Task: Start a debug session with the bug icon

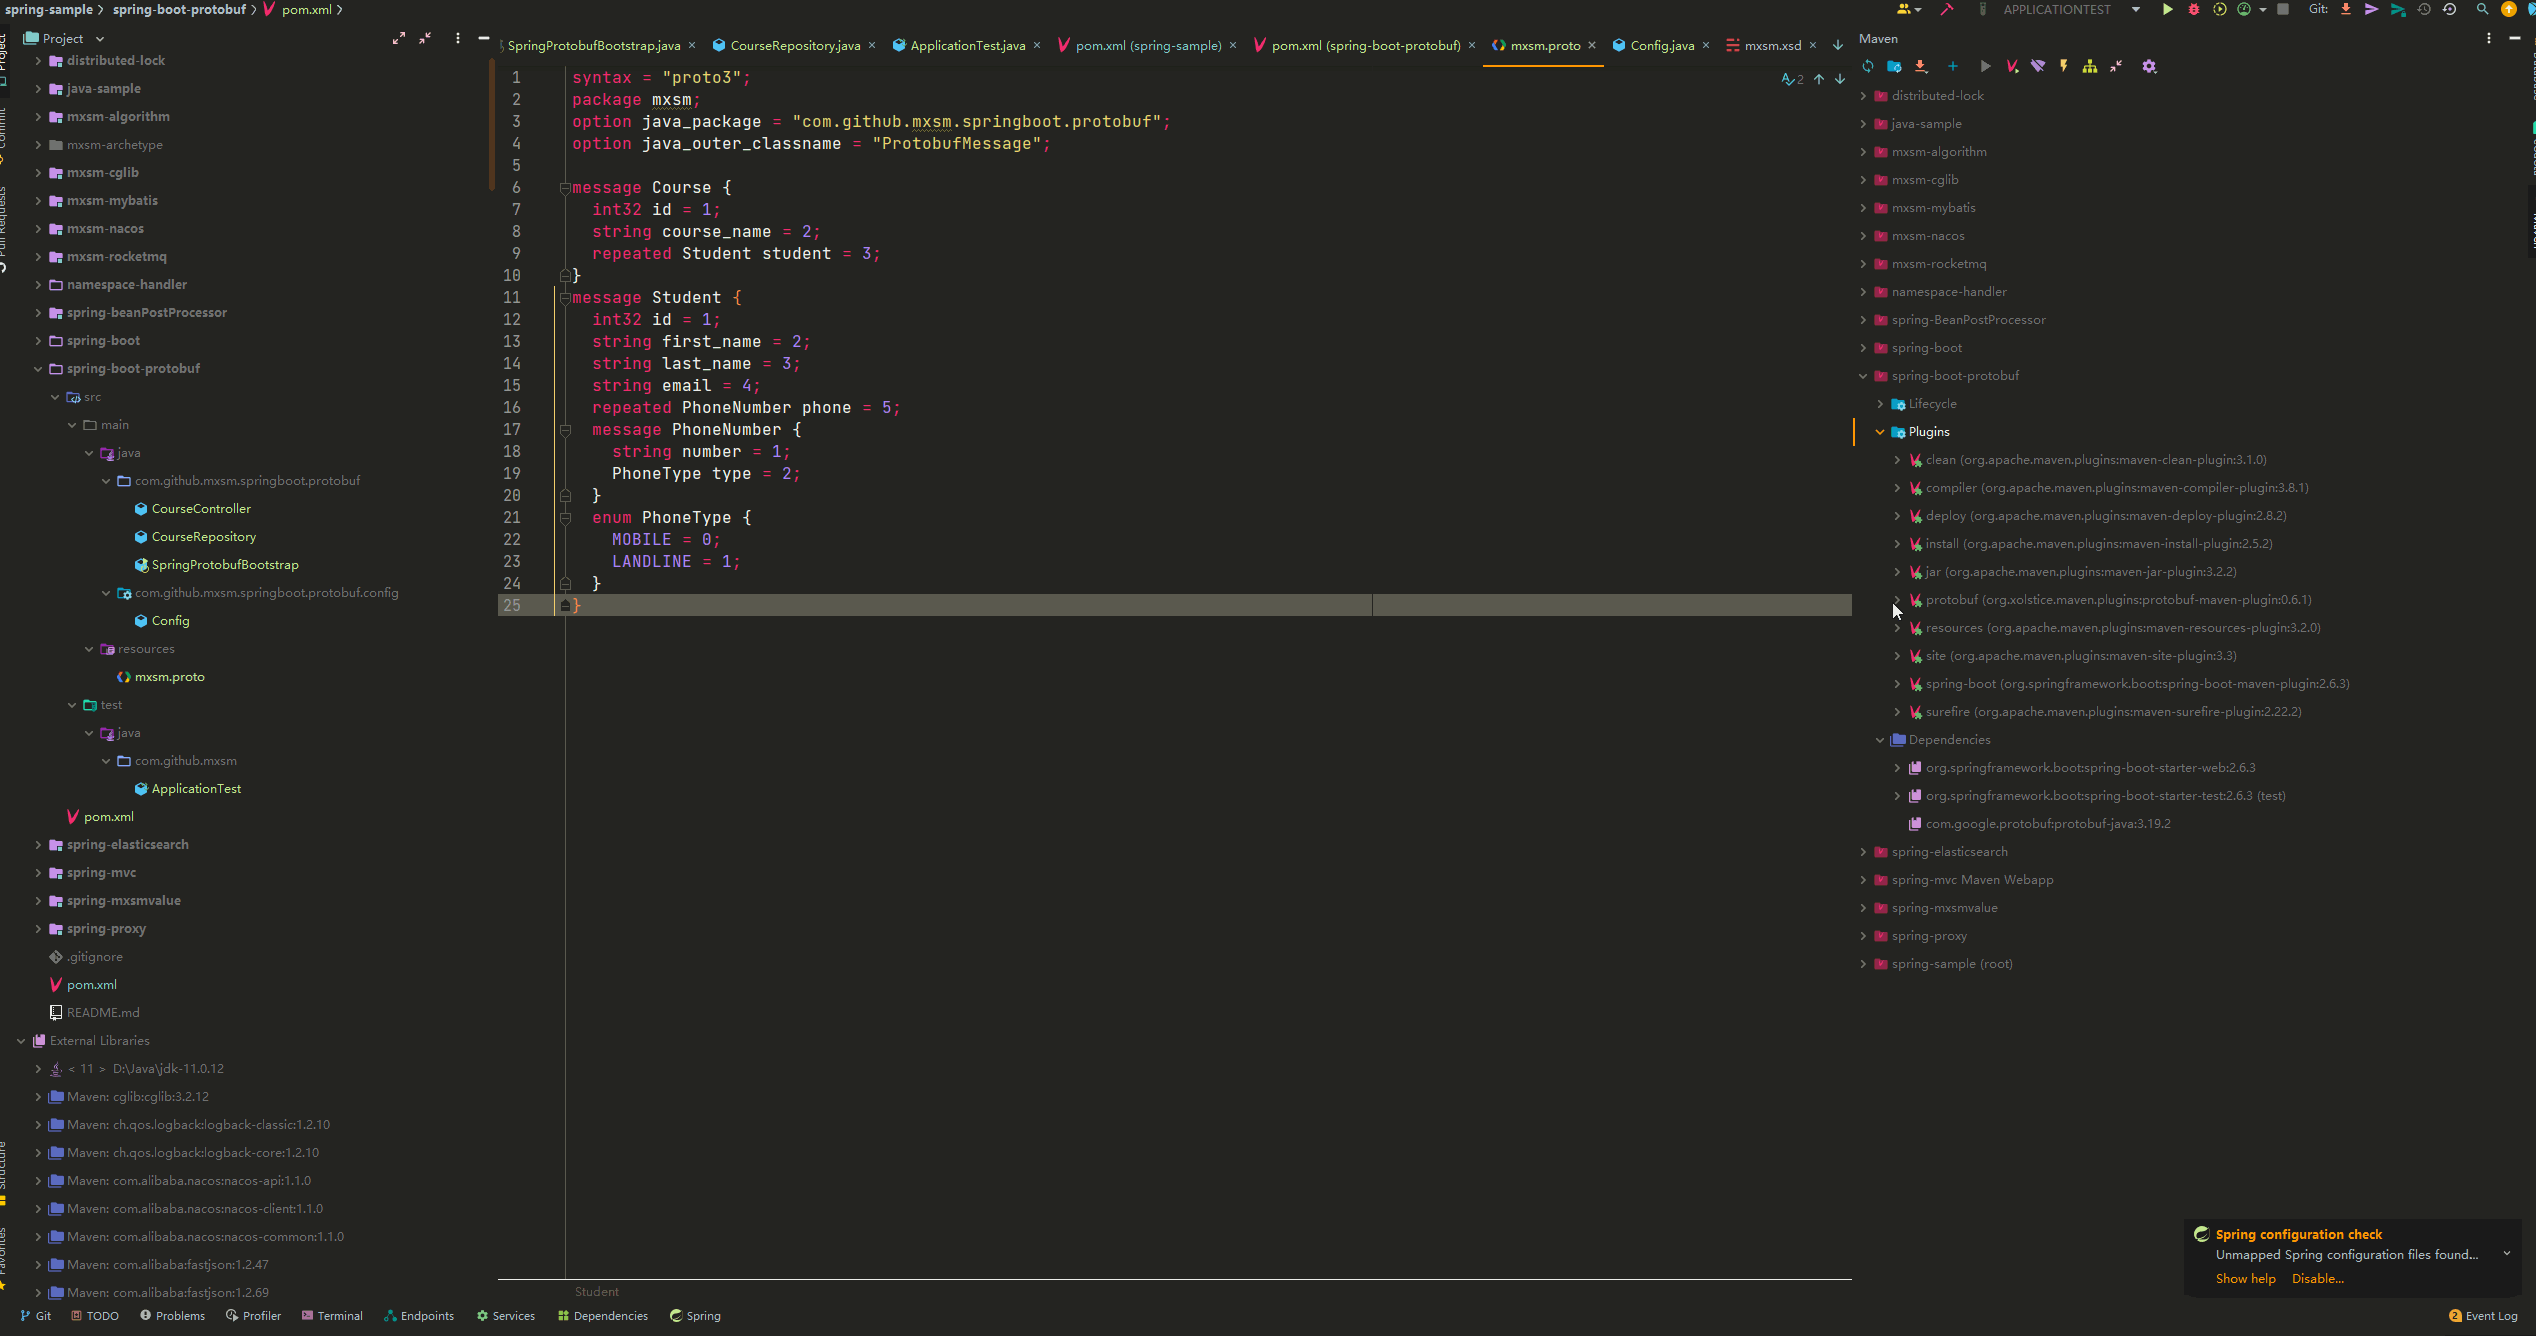Action: 2193,9
